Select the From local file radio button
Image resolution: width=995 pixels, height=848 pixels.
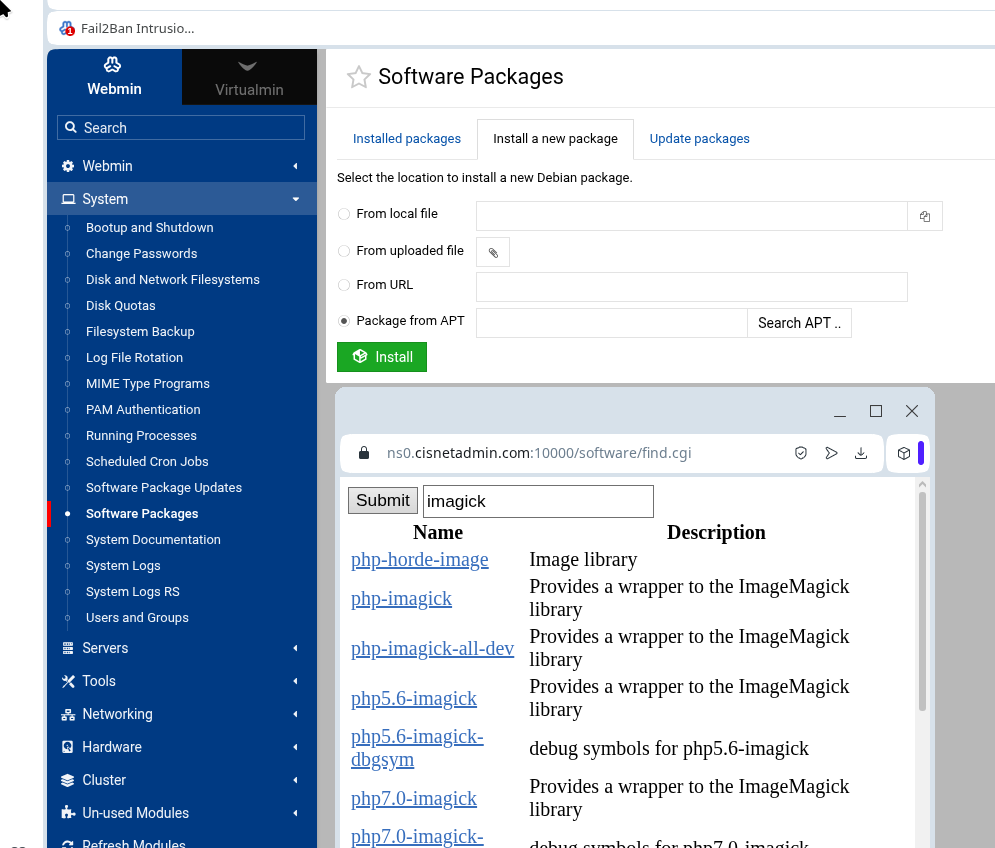click(x=344, y=214)
